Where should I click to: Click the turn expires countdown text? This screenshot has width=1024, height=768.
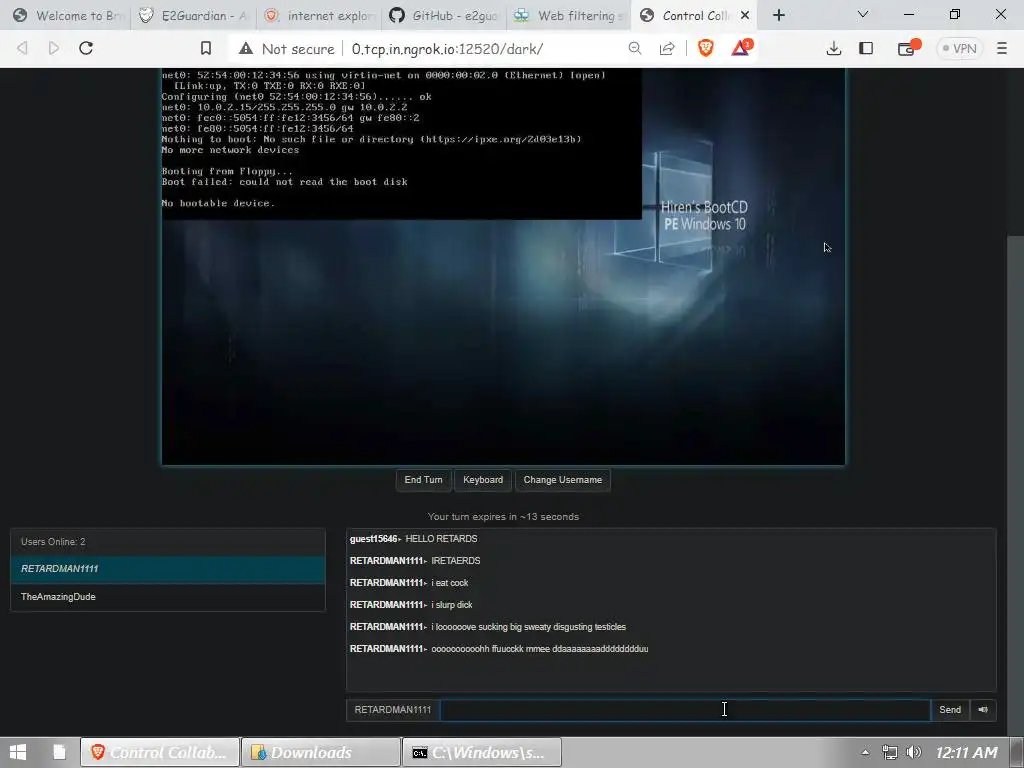click(x=503, y=517)
